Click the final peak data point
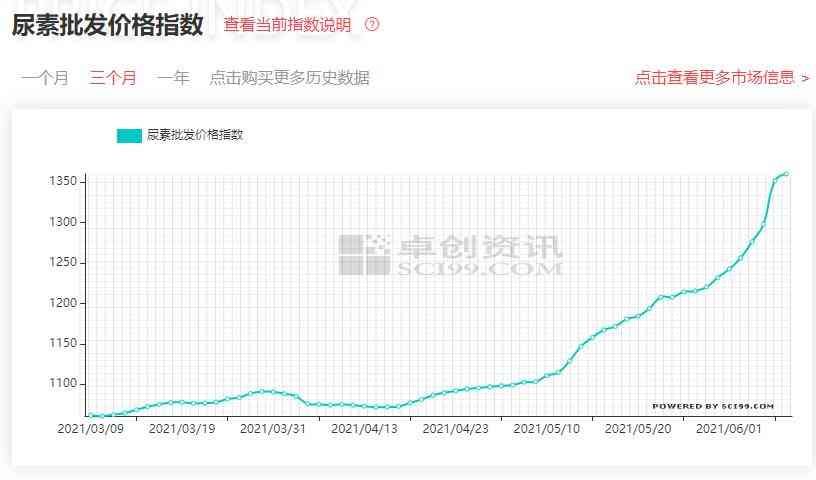The width and height of the screenshot is (816, 480). coord(786,174)
